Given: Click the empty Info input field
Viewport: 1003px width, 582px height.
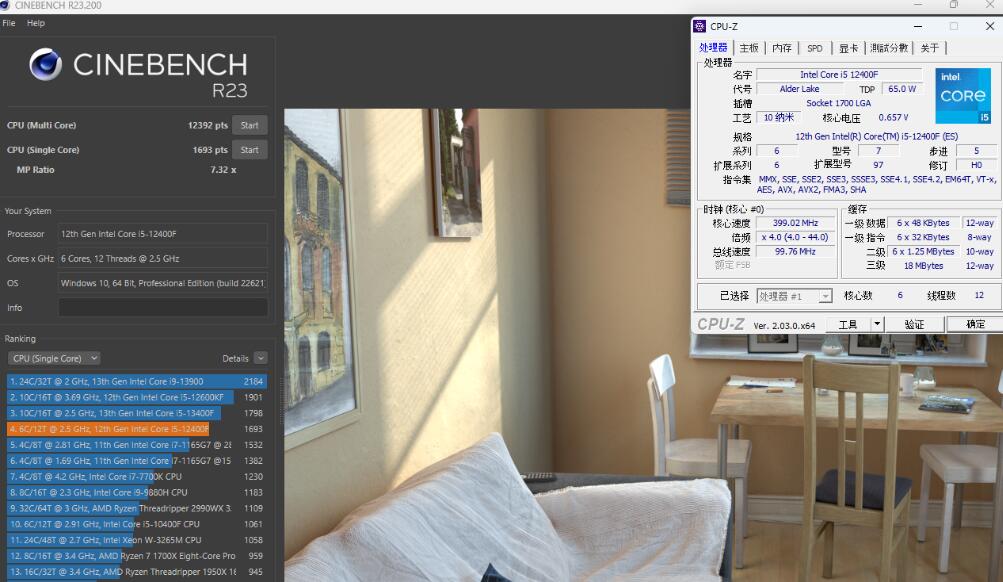Looking at the screenshot, I should click(162, 308).
